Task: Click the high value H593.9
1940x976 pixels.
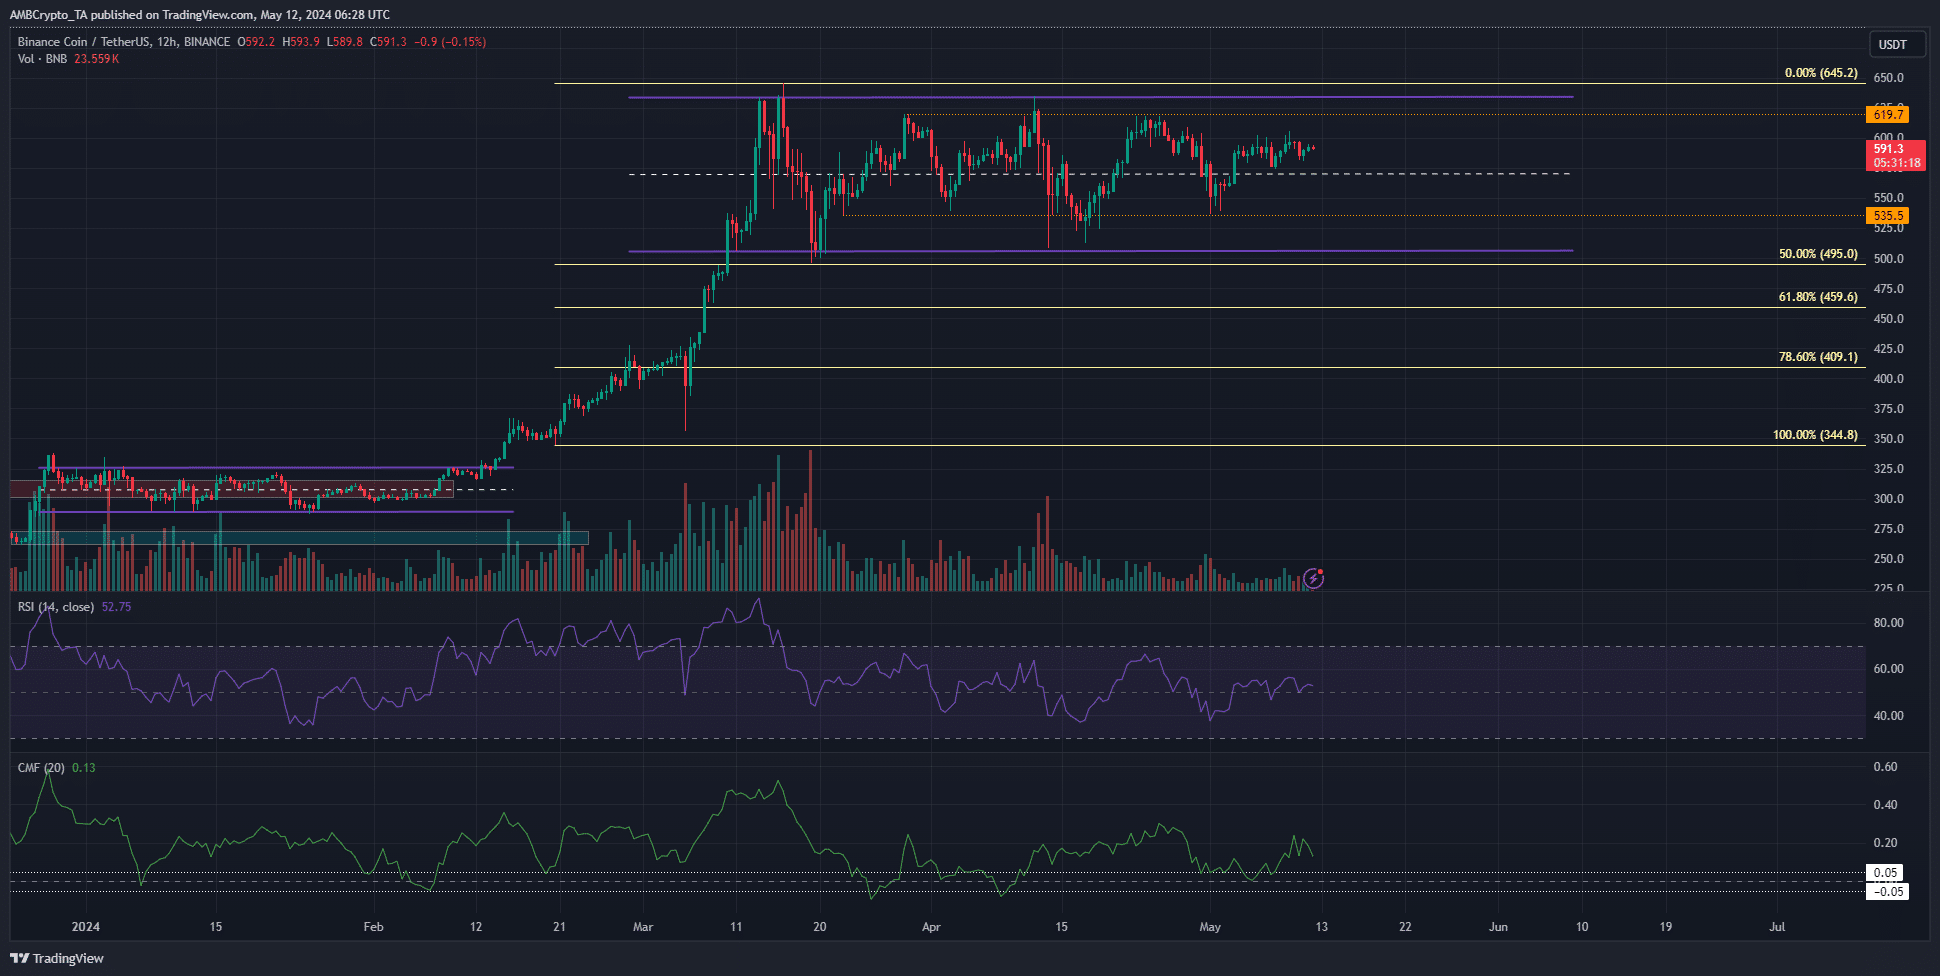Action: pos(301,42)
